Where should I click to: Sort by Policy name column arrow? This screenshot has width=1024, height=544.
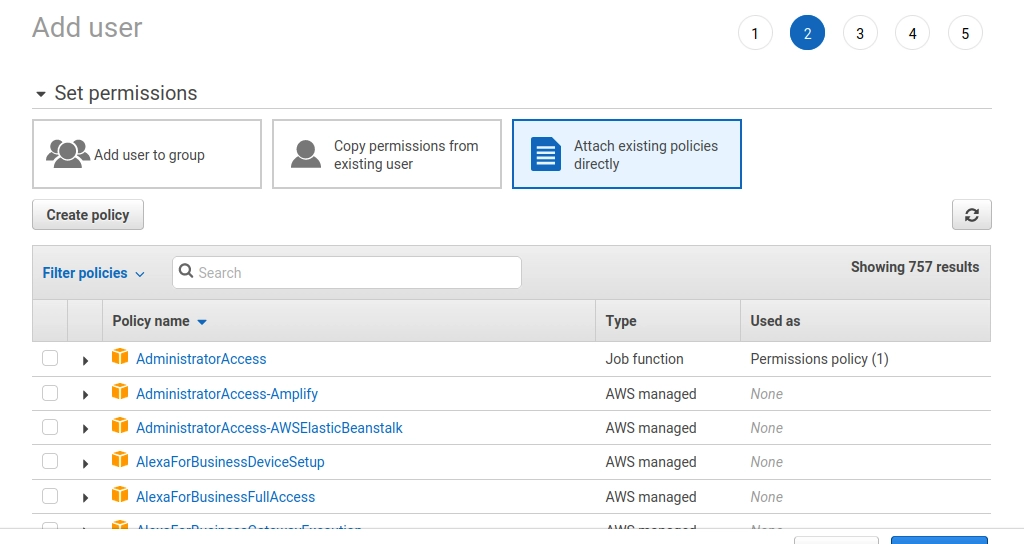point(202,322)
